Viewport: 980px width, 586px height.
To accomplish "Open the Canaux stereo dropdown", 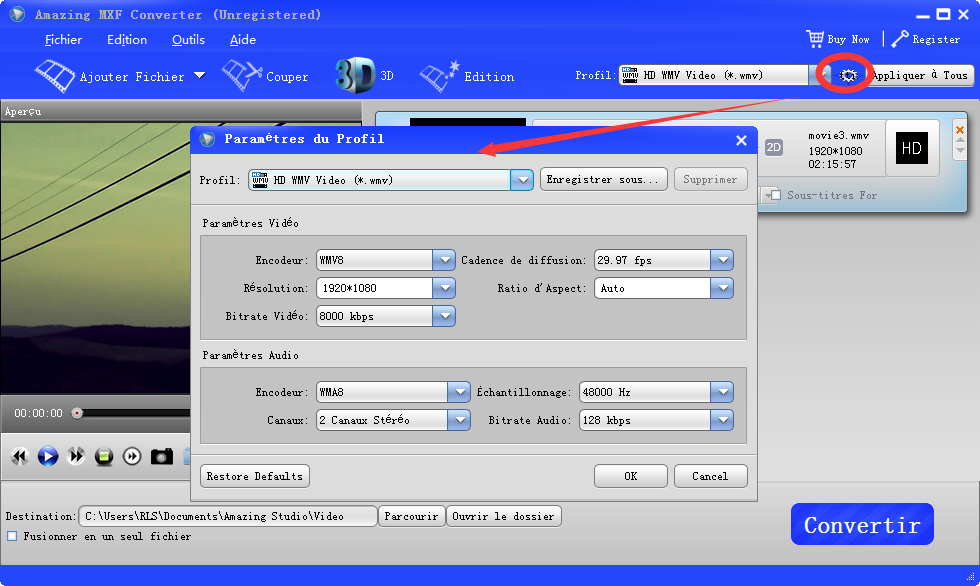I will [459, 420].
